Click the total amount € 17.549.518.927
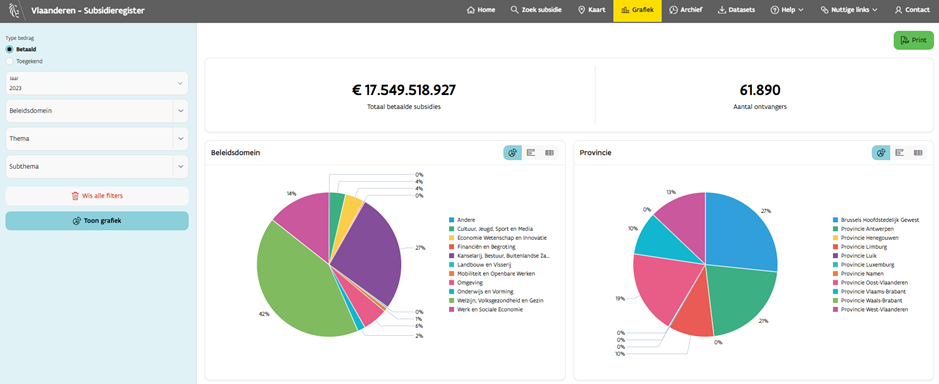Viewport: 939px width, 384px height. 404,90
